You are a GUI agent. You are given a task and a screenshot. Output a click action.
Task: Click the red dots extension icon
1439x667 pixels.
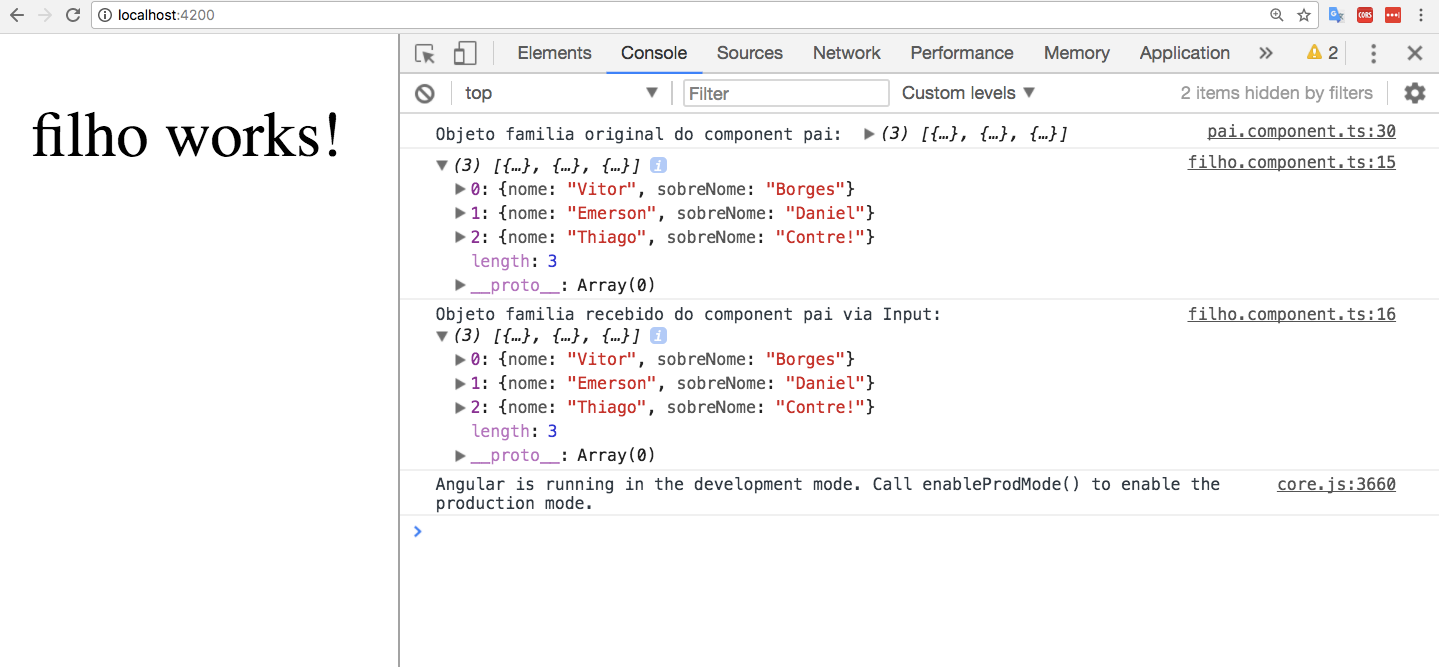coord(1393,15)
